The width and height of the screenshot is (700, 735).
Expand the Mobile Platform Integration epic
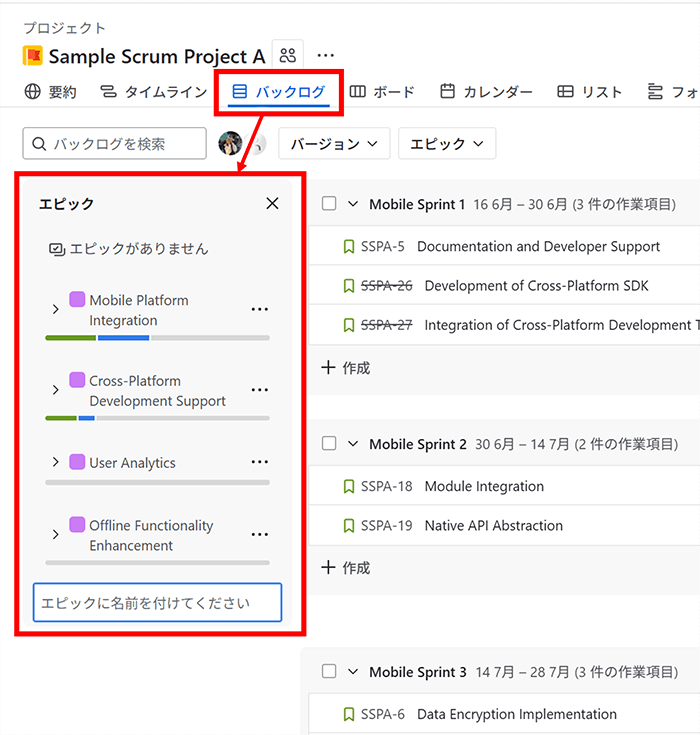[56, 309]
